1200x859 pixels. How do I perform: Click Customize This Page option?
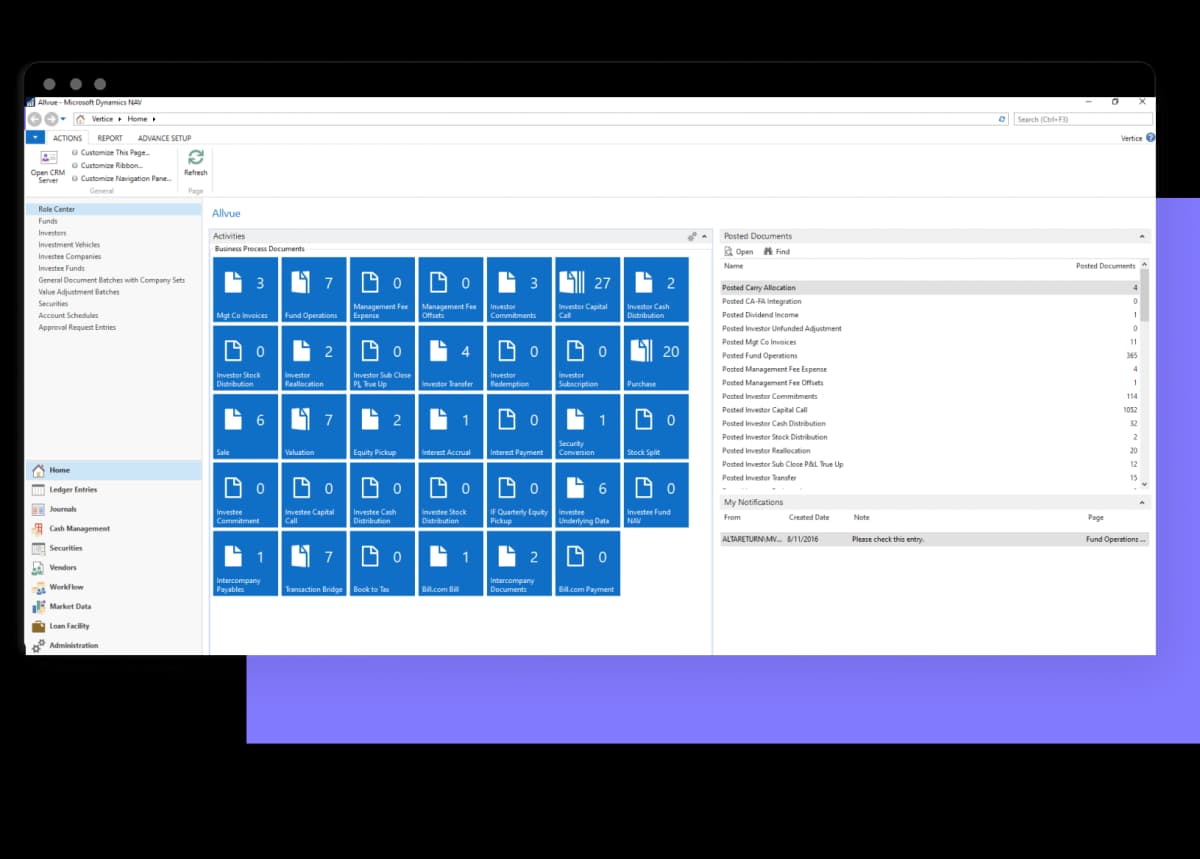(x=114, y=153)
